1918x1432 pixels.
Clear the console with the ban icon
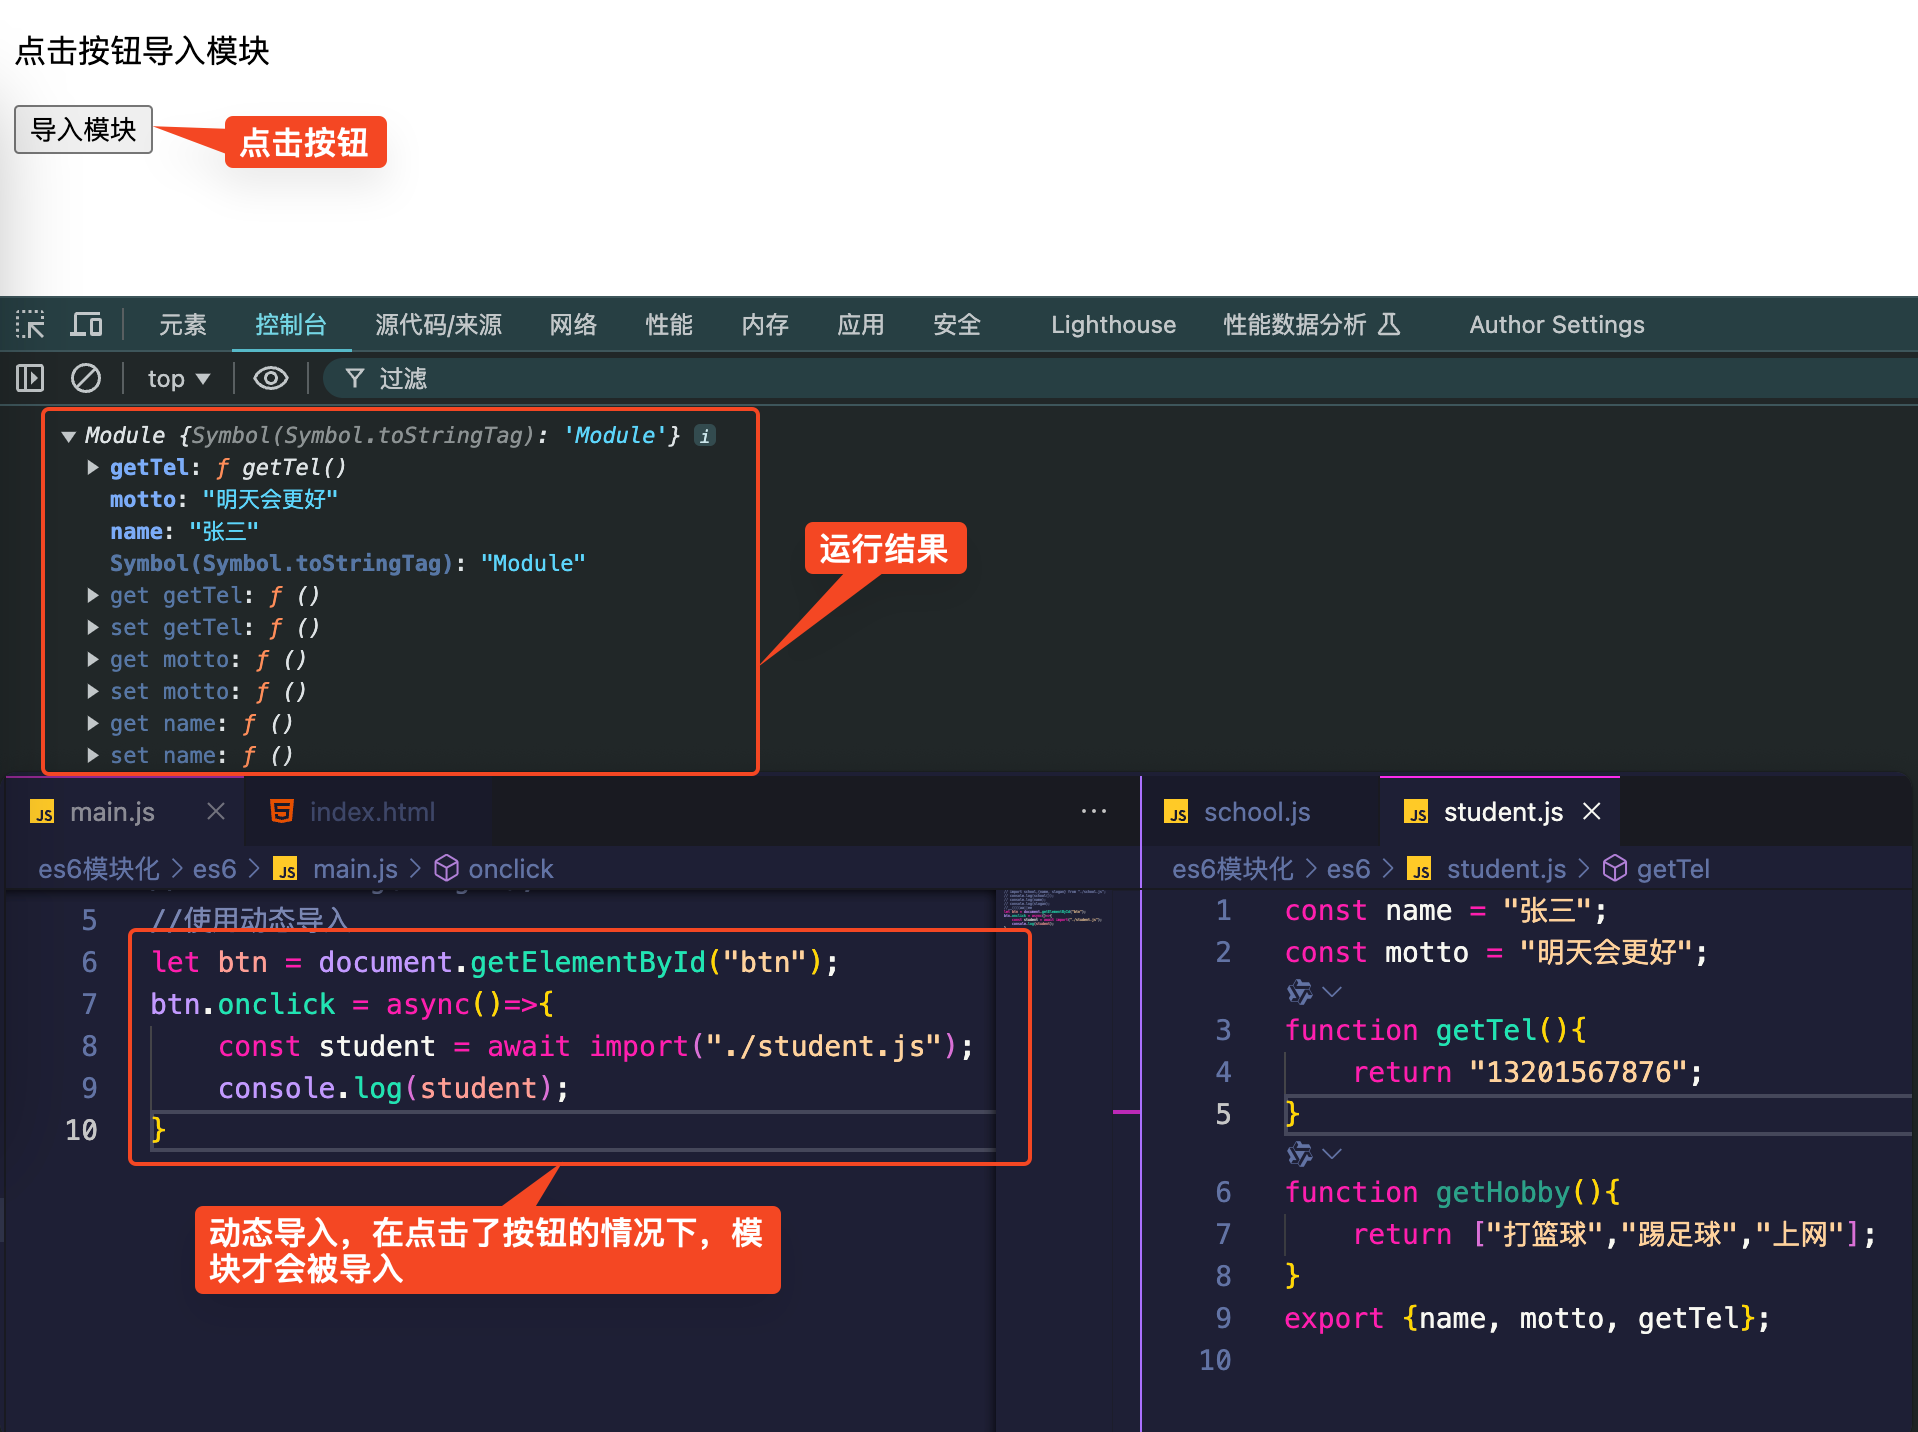click(x=86, y=378)
